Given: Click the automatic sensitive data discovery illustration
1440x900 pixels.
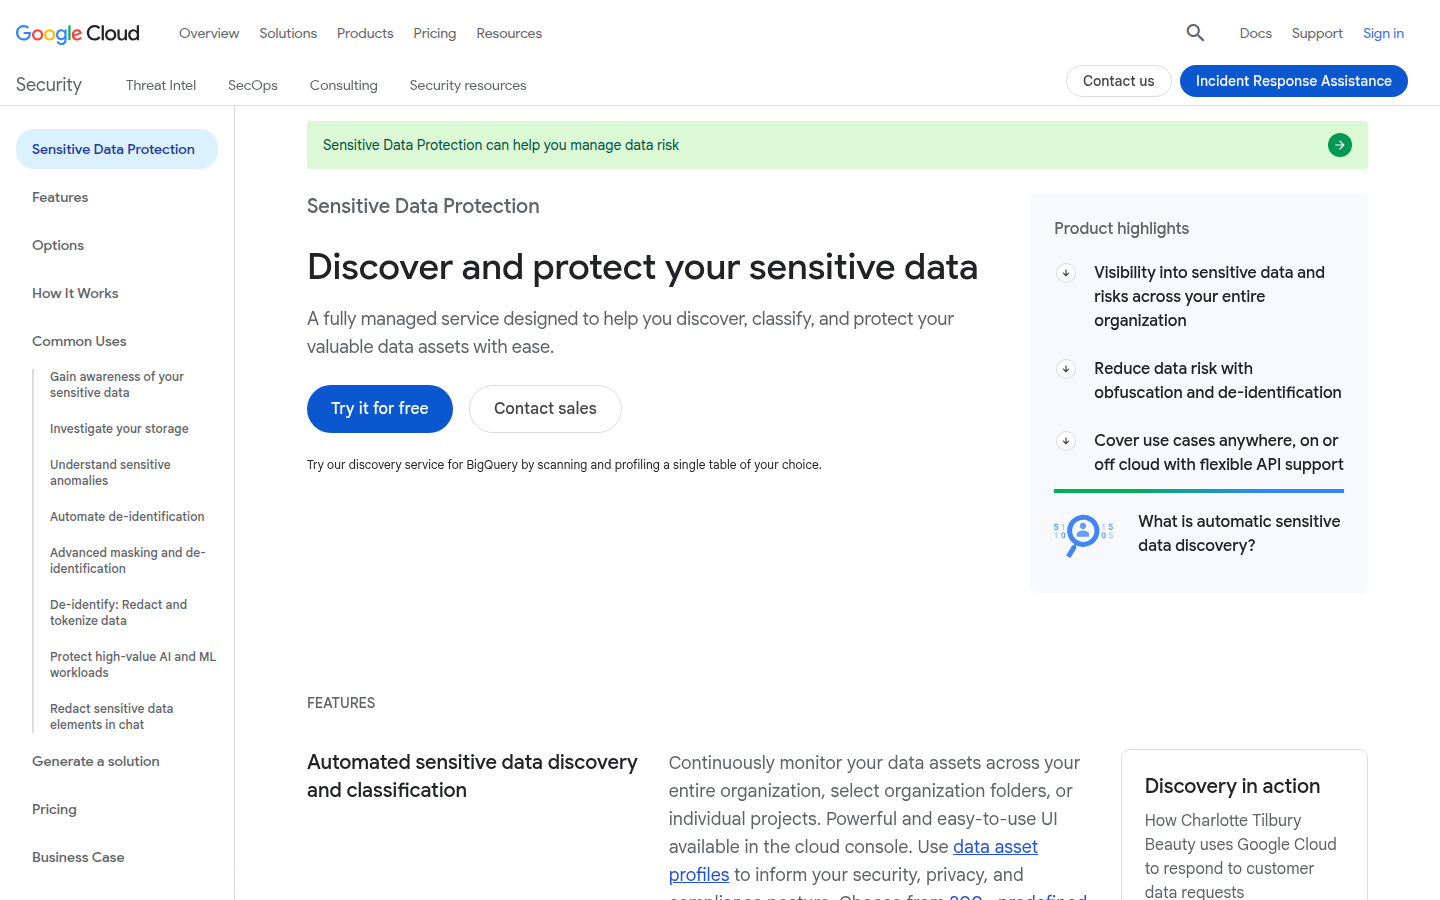Looking at the screenshot, I should click(1083, 534).
